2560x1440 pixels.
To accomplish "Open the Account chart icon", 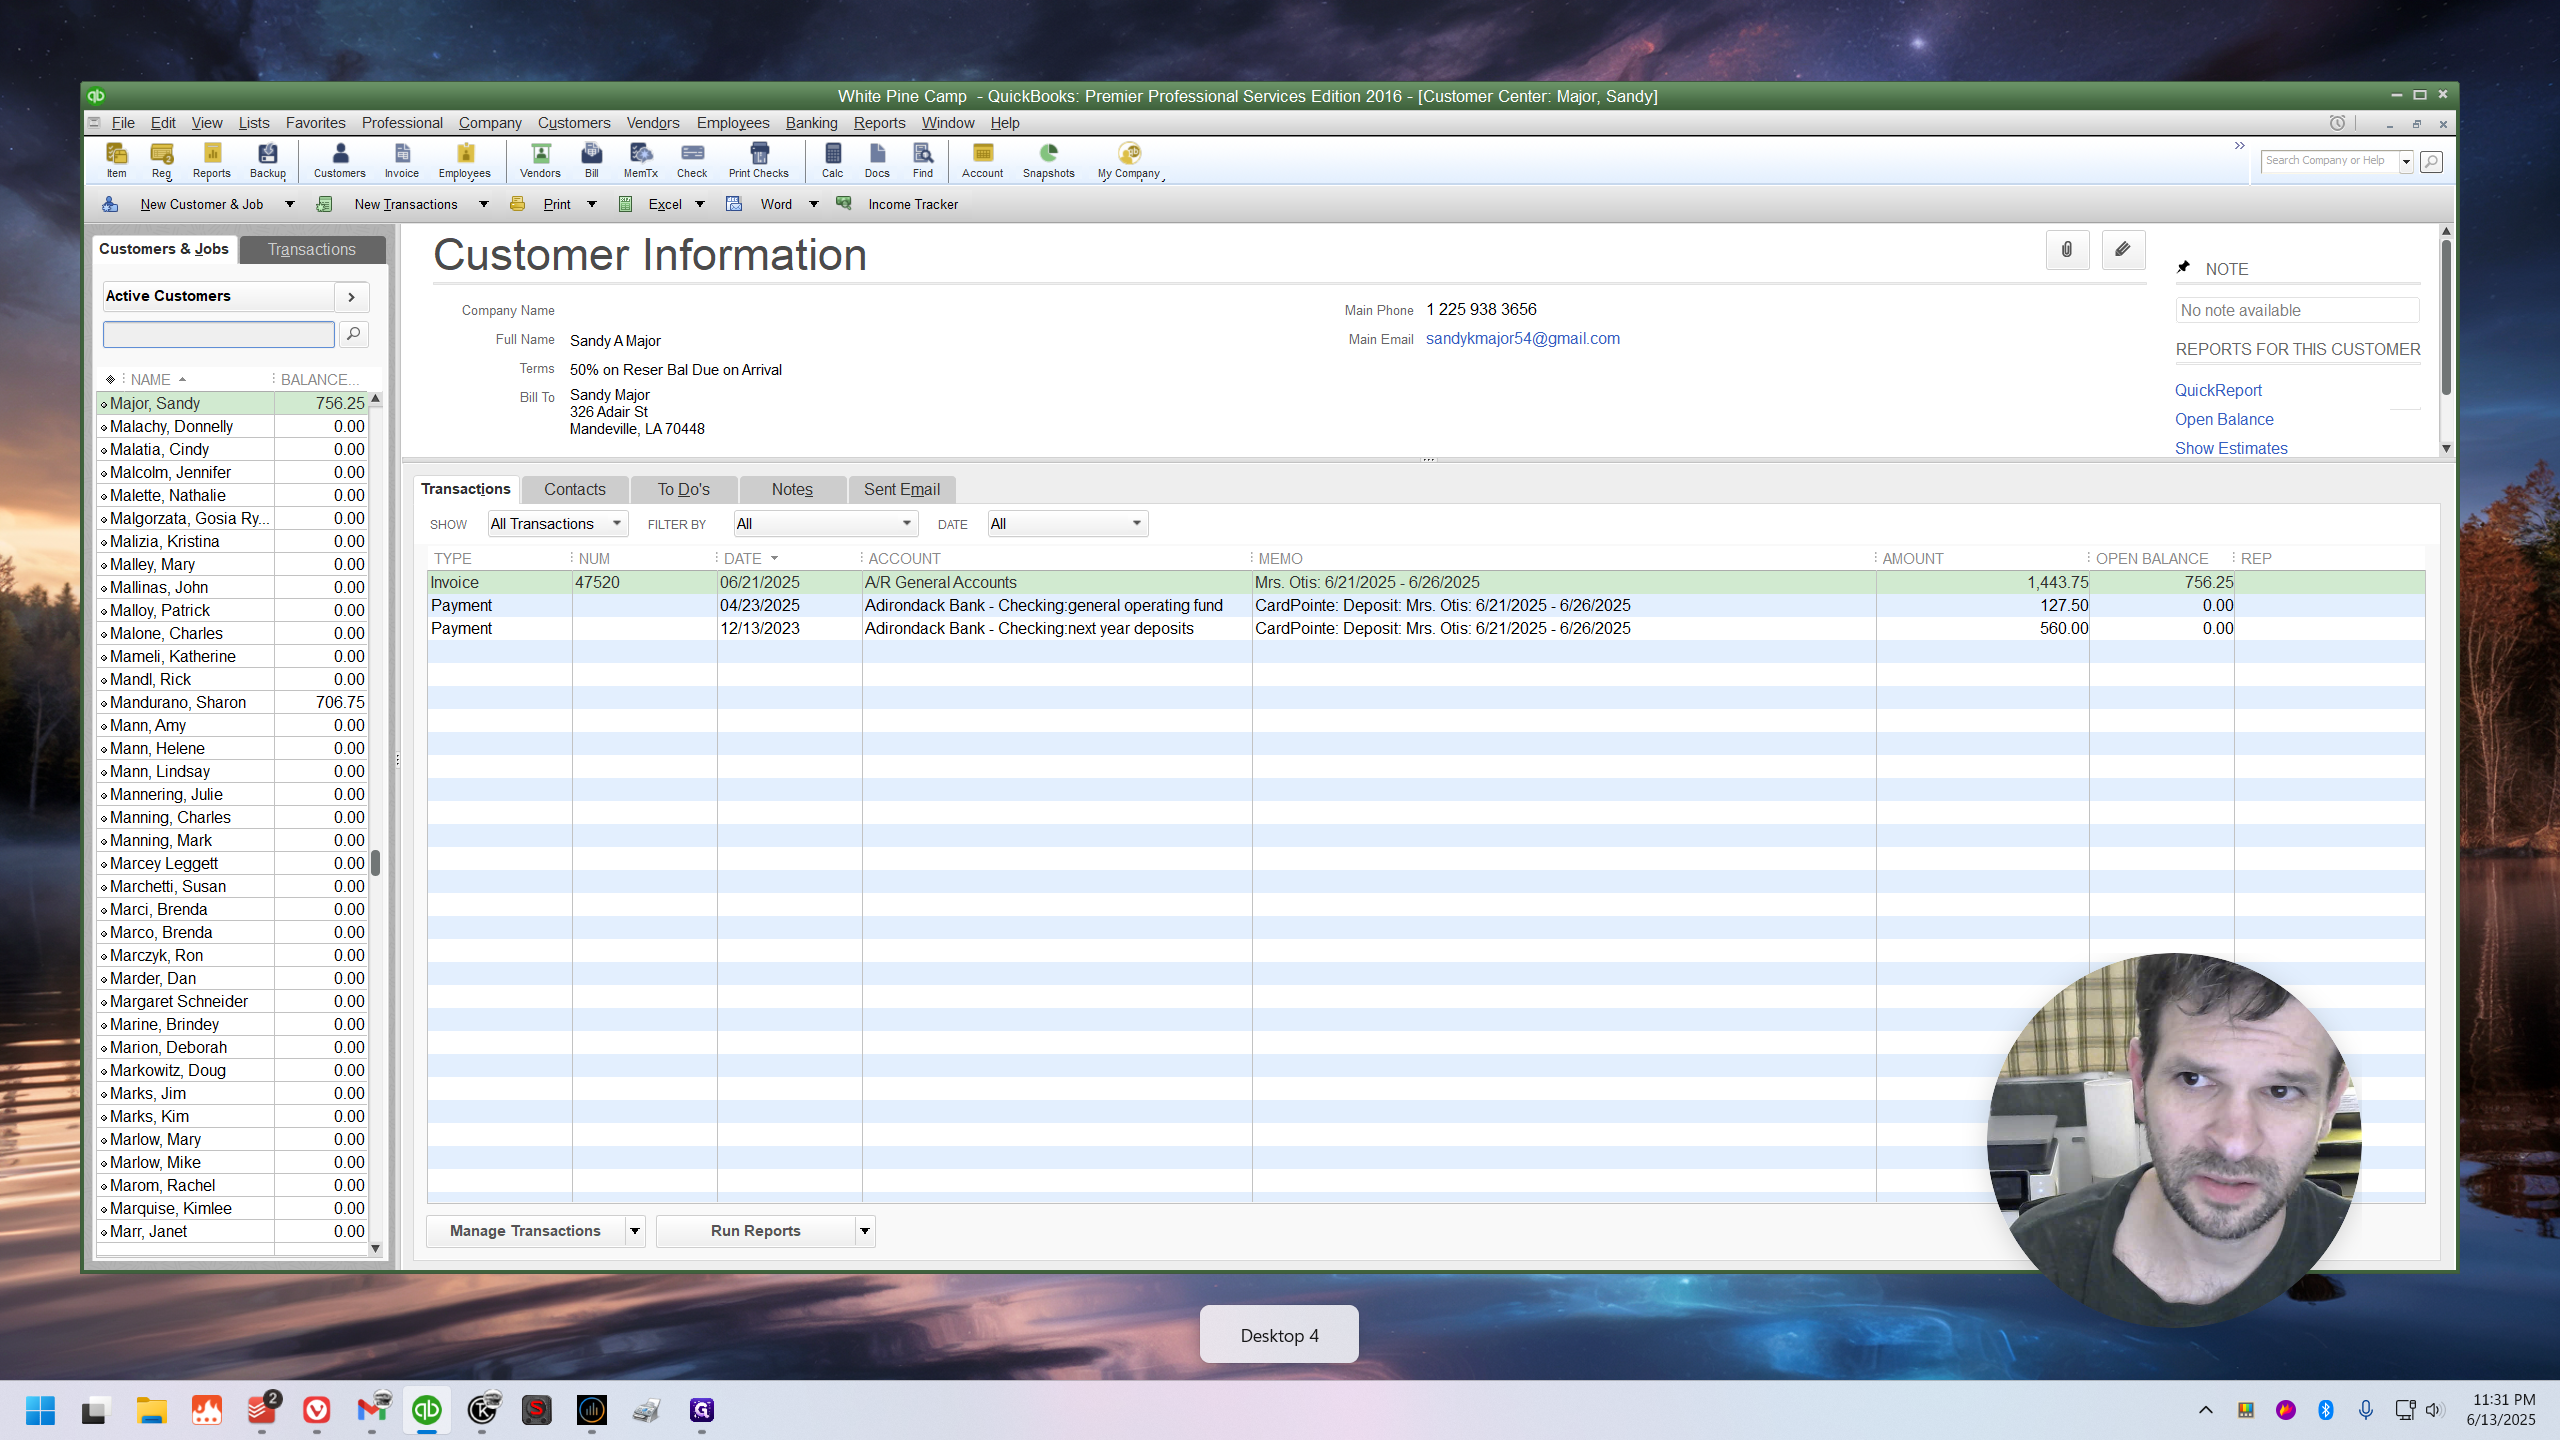I will (983, 160).
